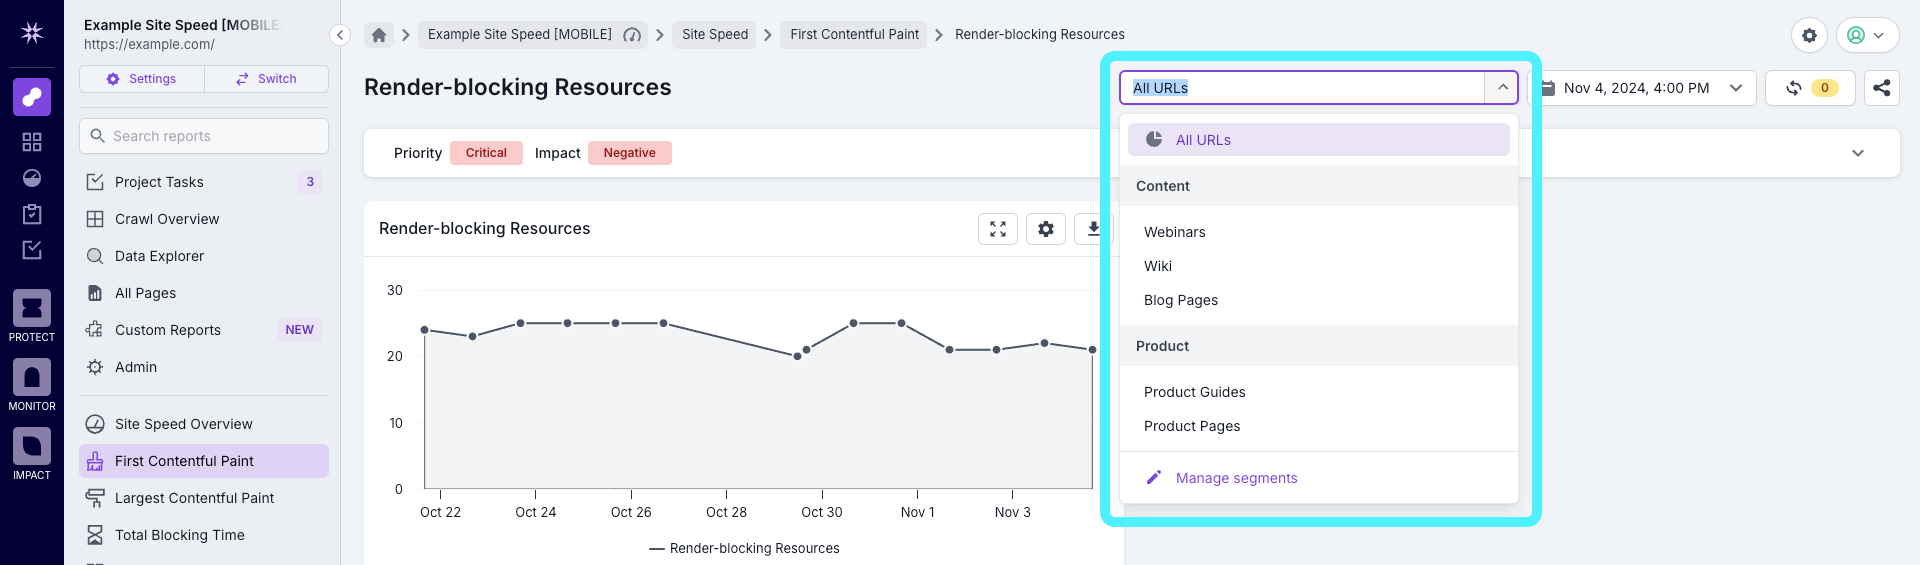Click the NEW badge on Custom Reports
The height and width of the screenshot is (565, 1920).
point(299,330)
